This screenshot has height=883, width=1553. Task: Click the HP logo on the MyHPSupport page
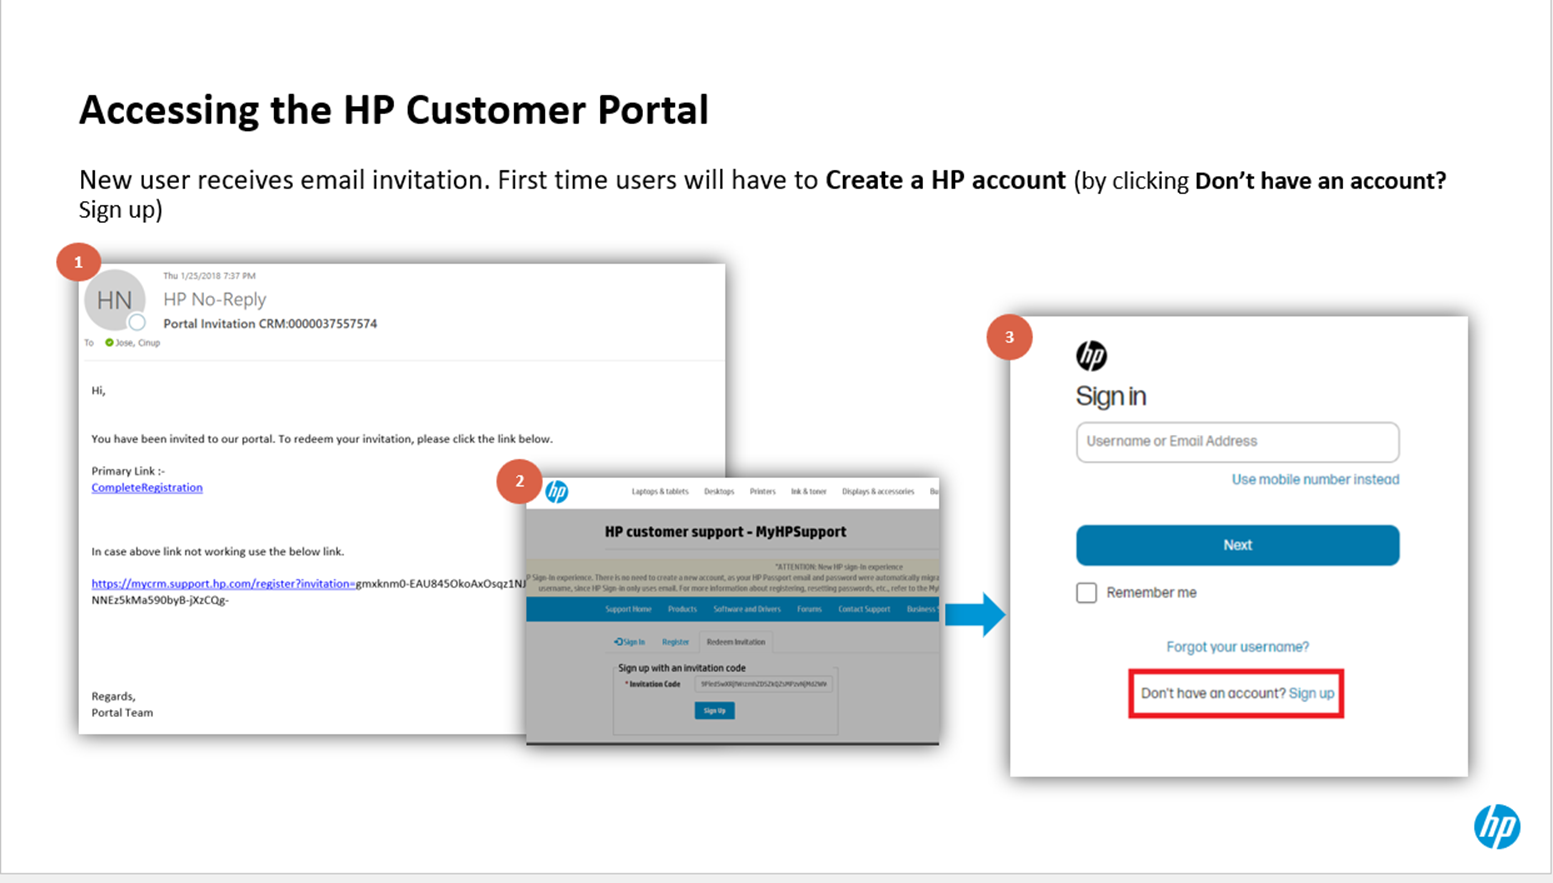click(557, 492)
